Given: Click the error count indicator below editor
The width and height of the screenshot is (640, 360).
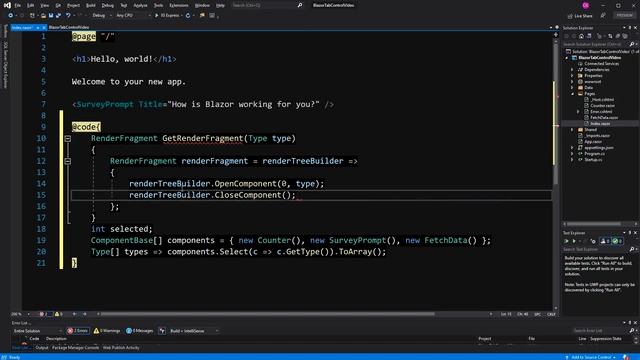Looking at the screenshot, I should pyautogui.click(x=44, y=314).
